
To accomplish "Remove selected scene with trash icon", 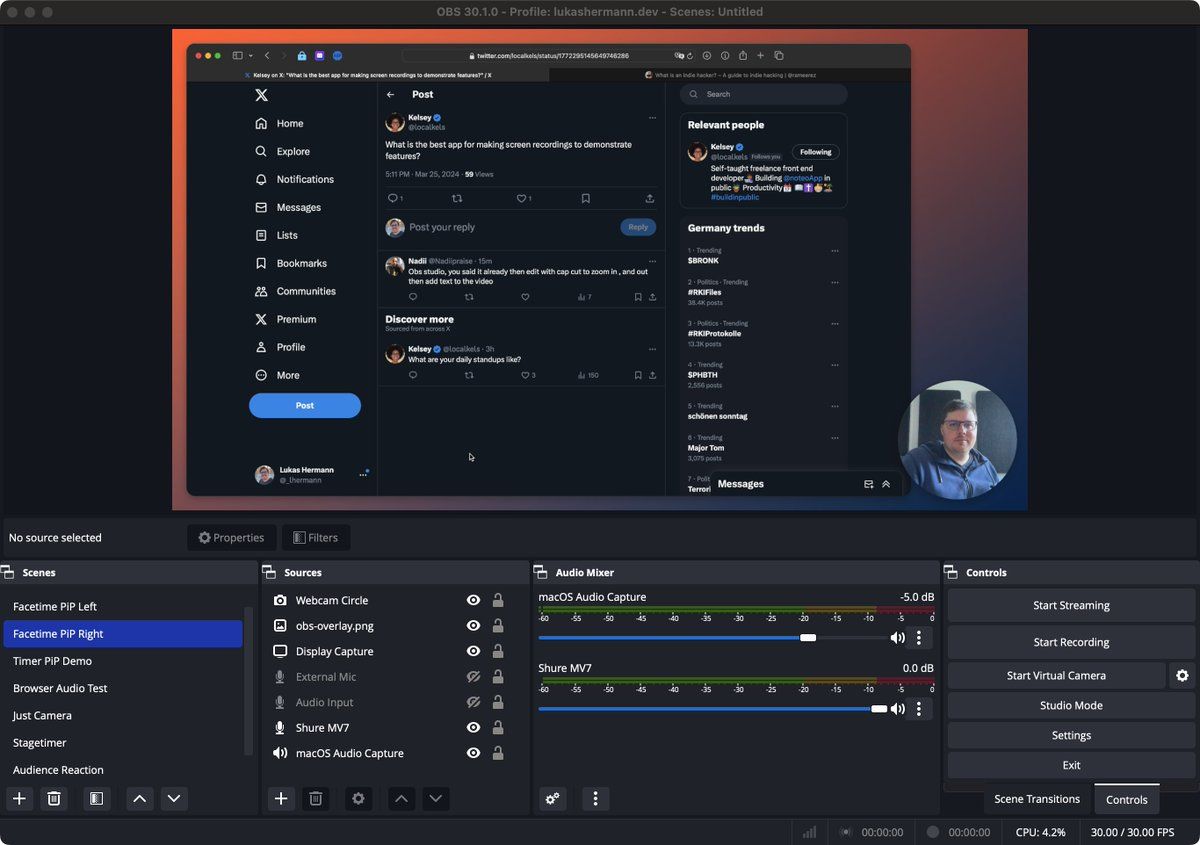I will coord(55,798).
